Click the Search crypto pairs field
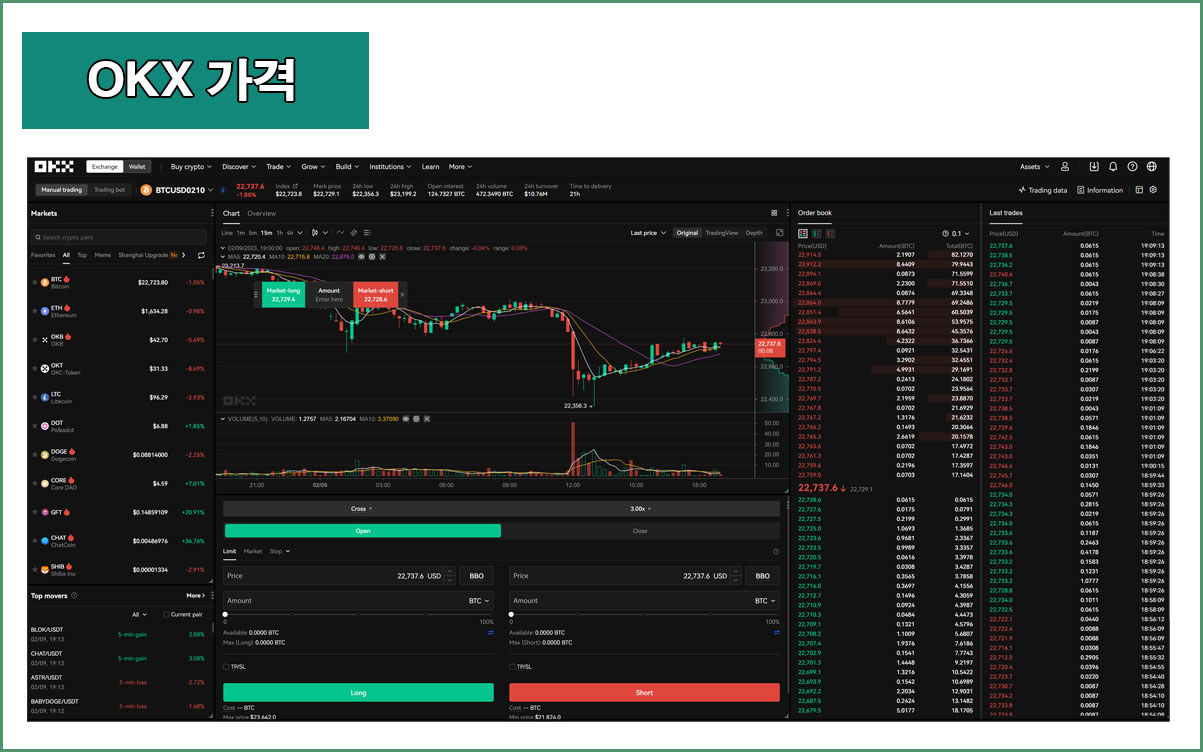Screen dimensions: 1203x752 click(x=119, y=237)
